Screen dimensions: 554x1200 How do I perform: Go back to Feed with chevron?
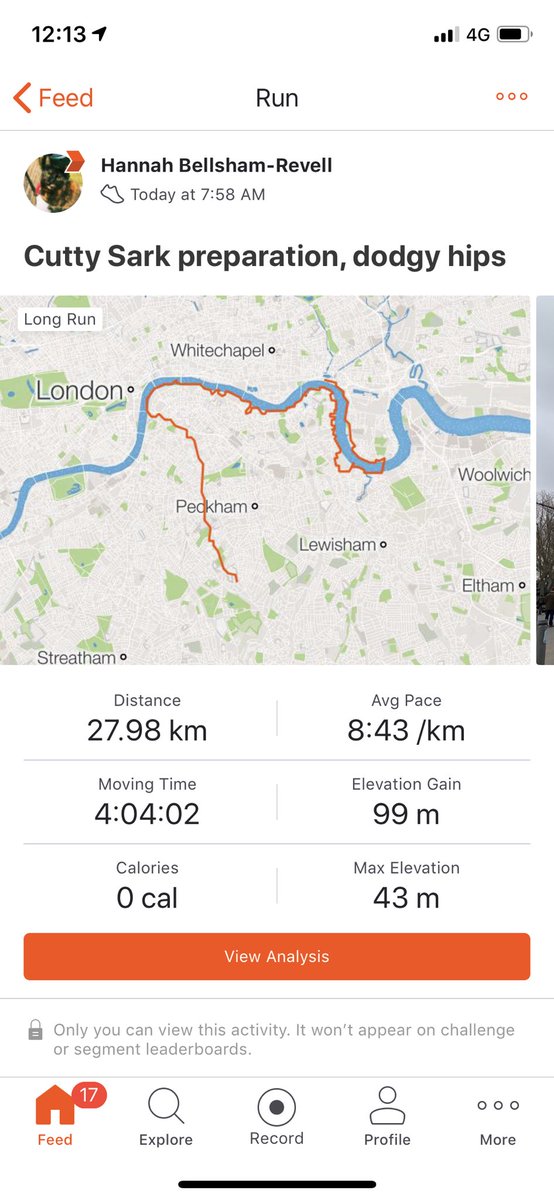[53, 98]
